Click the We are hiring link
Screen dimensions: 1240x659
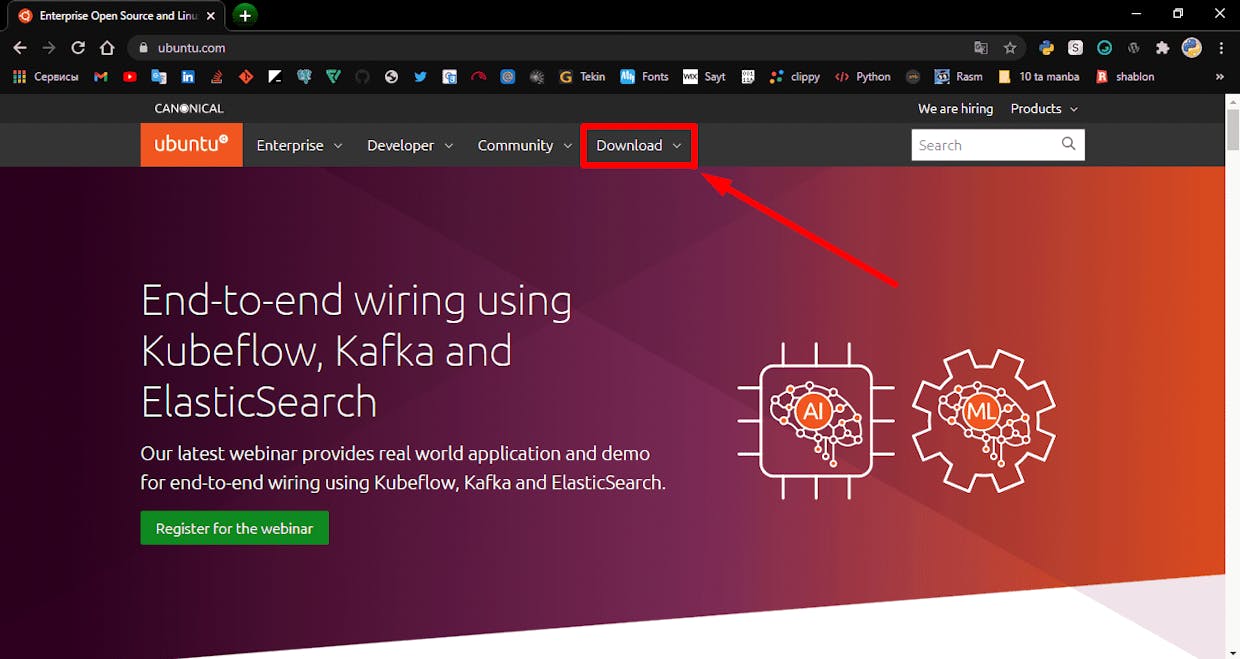coord(956,108)
